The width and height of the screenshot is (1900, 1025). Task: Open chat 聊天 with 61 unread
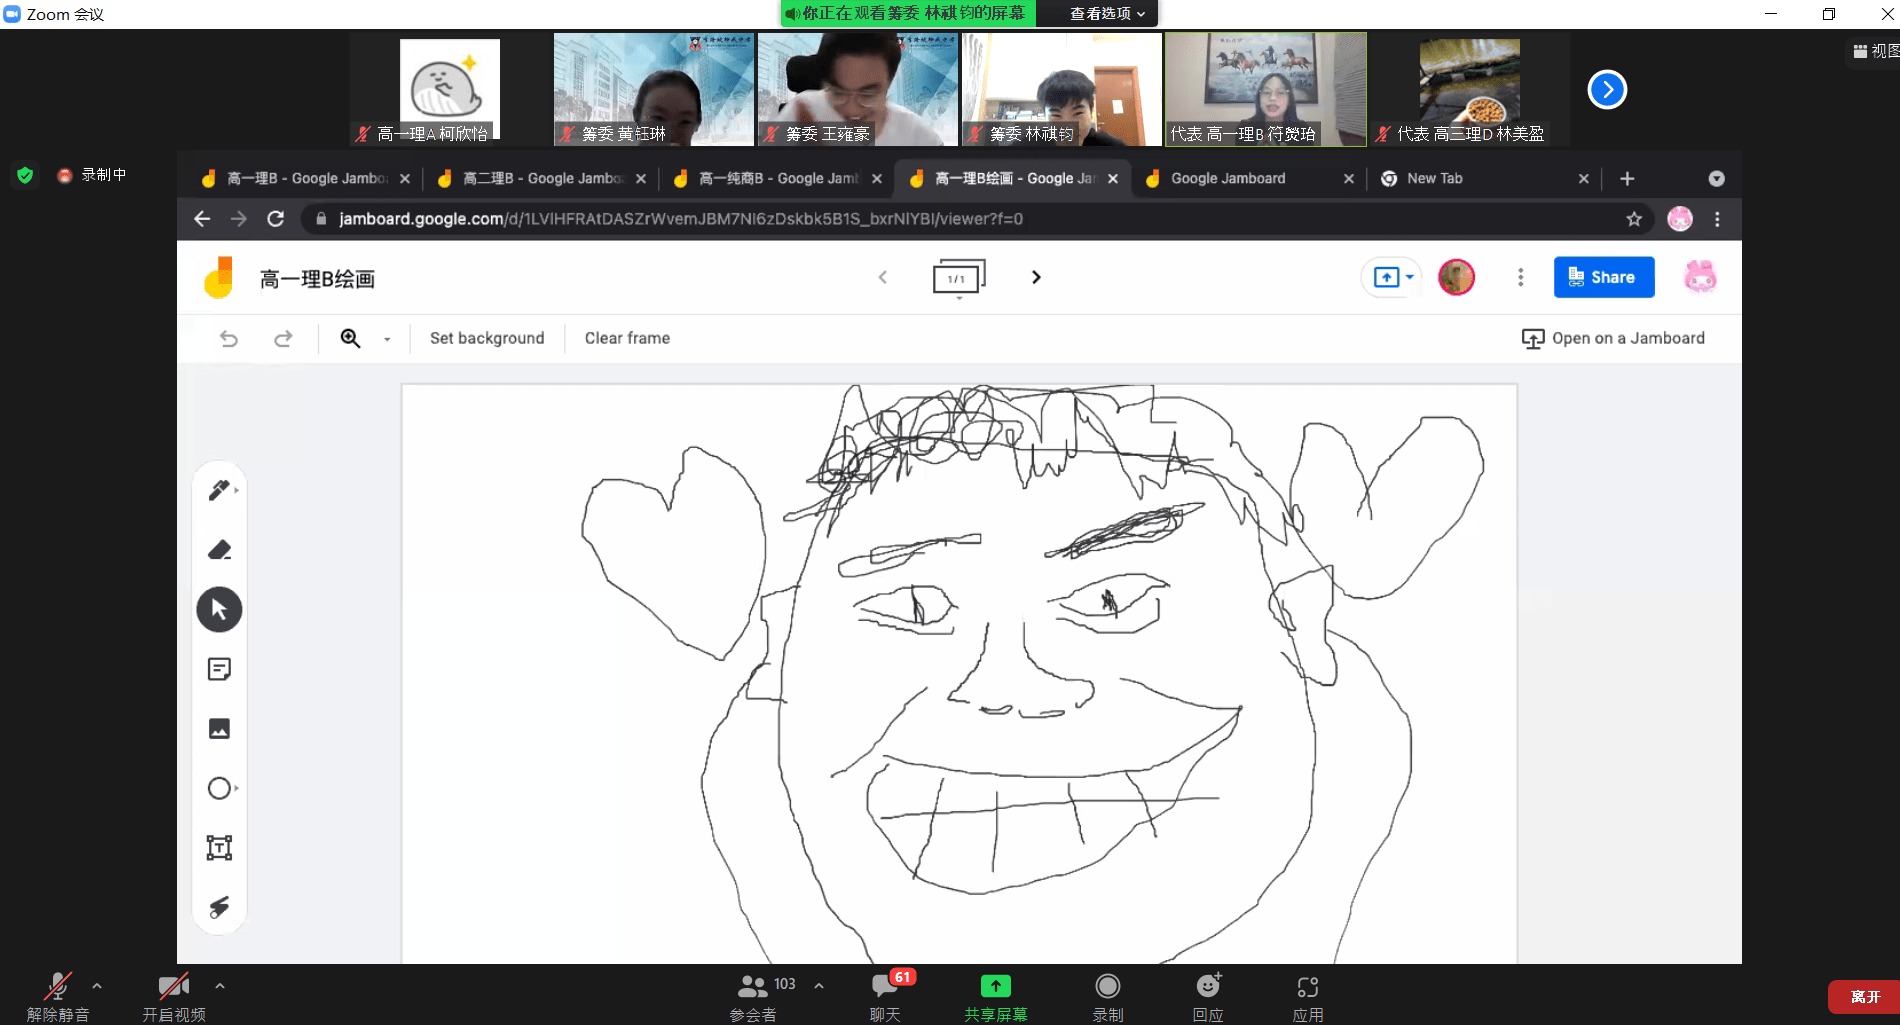point(886,997)
